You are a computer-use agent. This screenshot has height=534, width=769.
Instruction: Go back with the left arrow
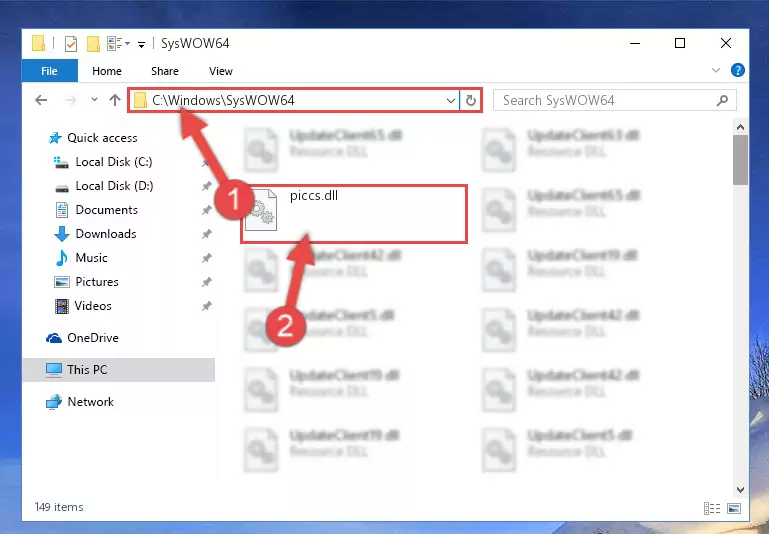41,100
